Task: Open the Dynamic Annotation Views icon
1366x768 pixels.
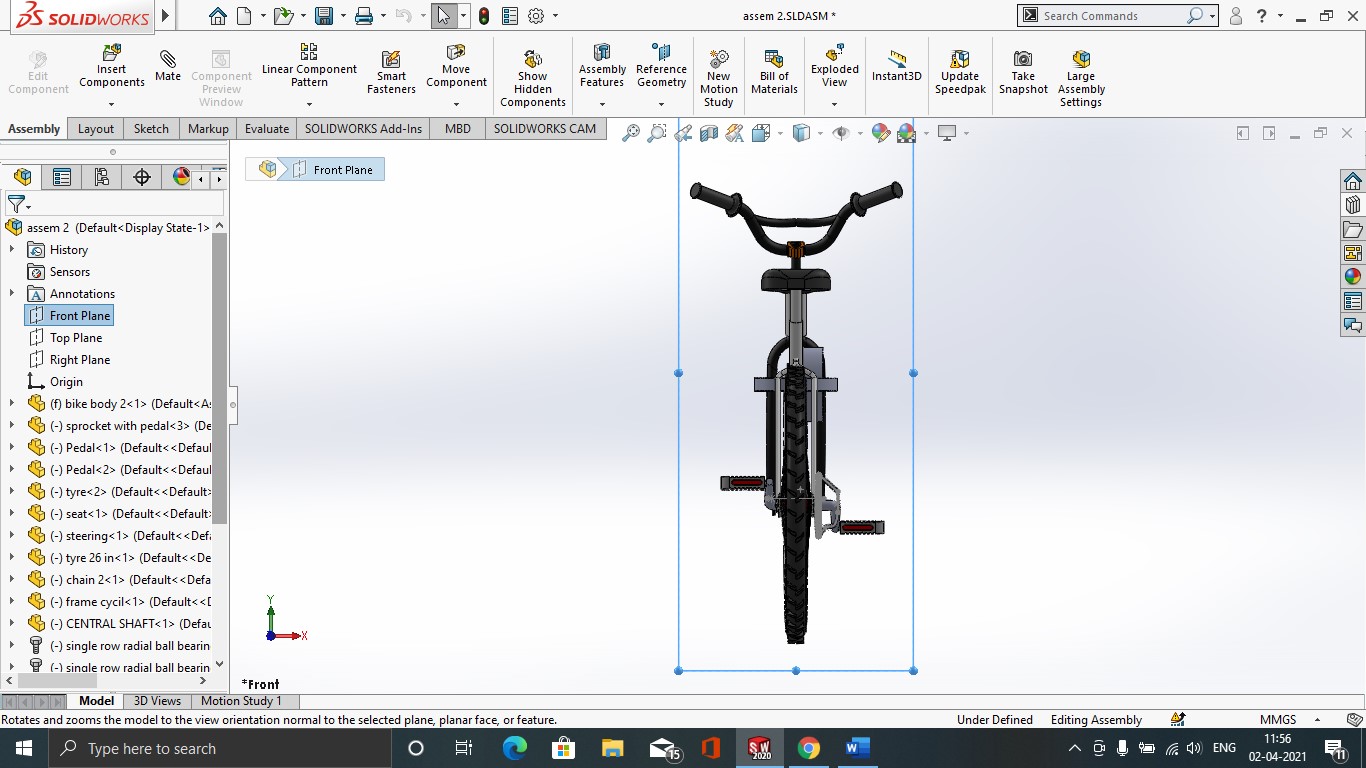Action: 735,133
